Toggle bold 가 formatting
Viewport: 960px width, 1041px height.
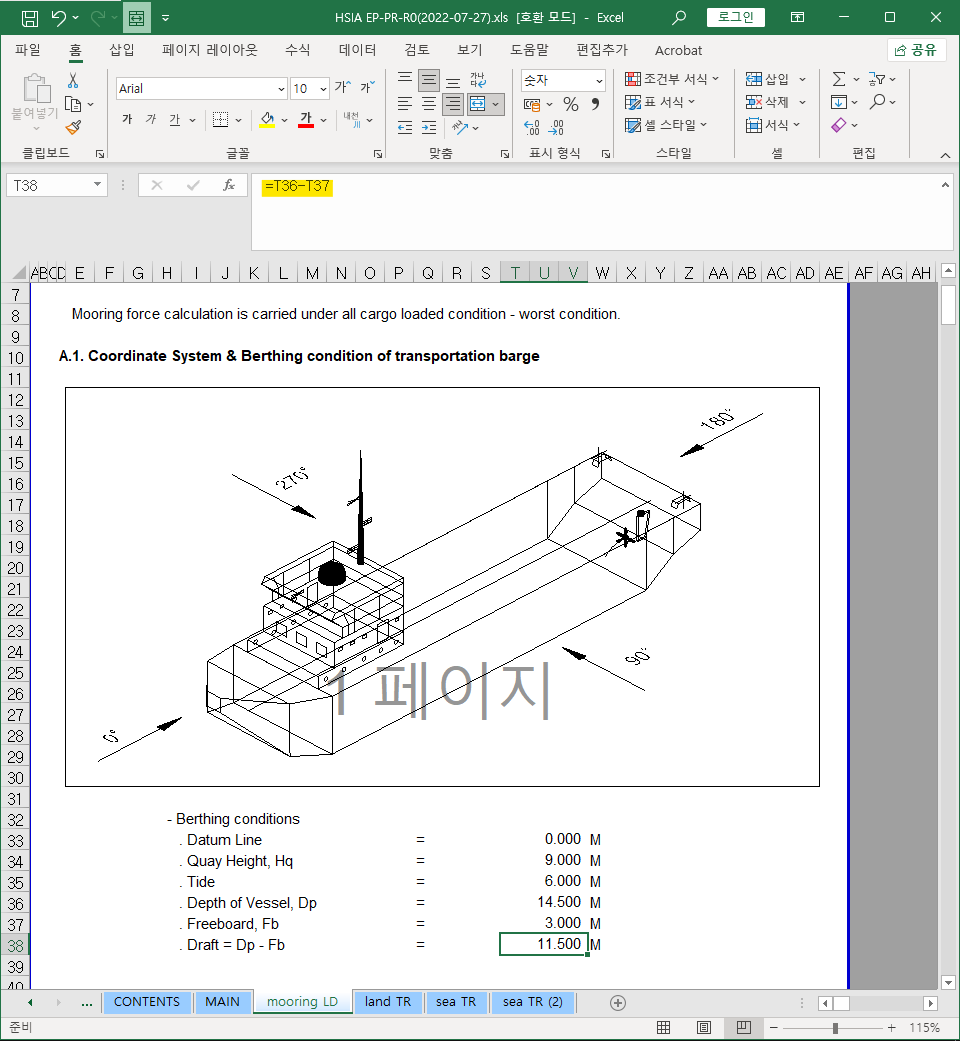(x=127, y=120)
